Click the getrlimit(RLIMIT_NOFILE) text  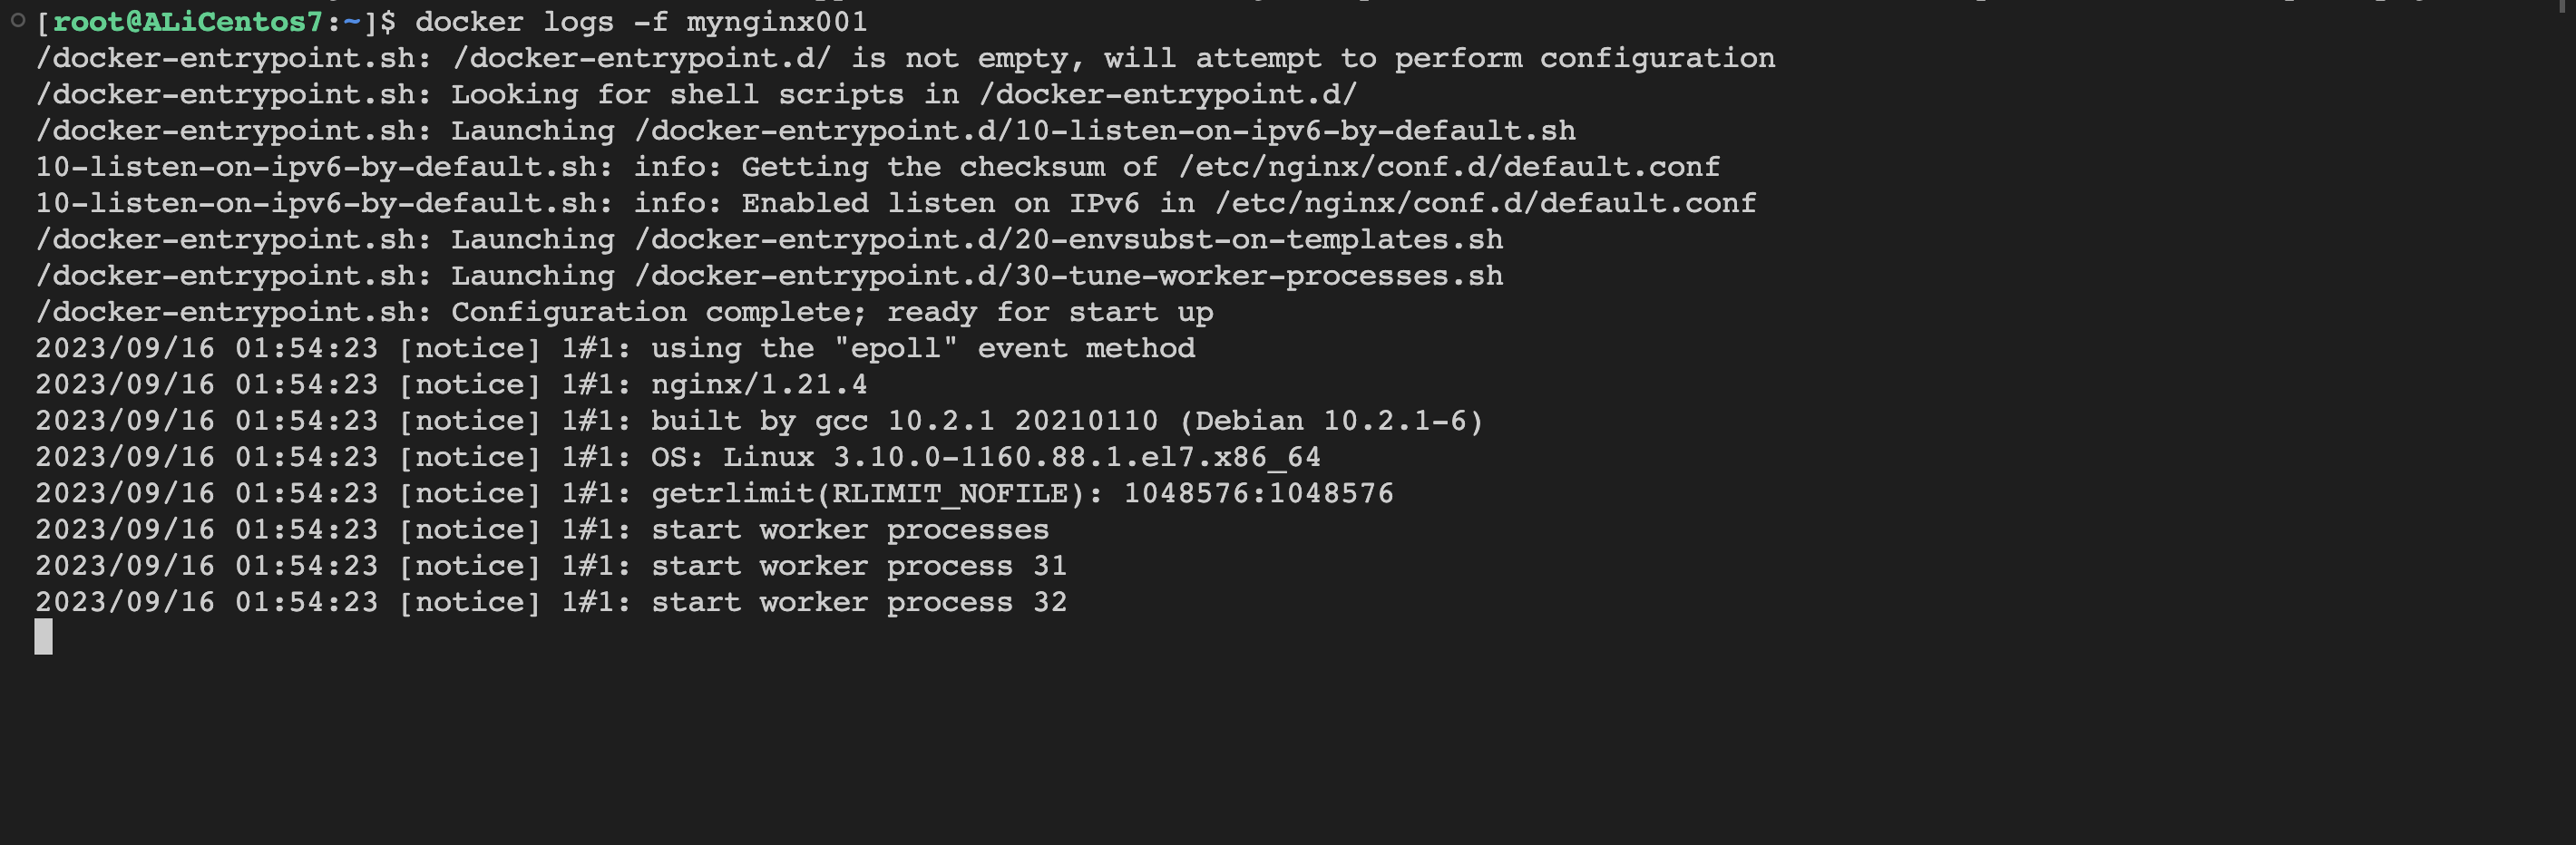877,494
